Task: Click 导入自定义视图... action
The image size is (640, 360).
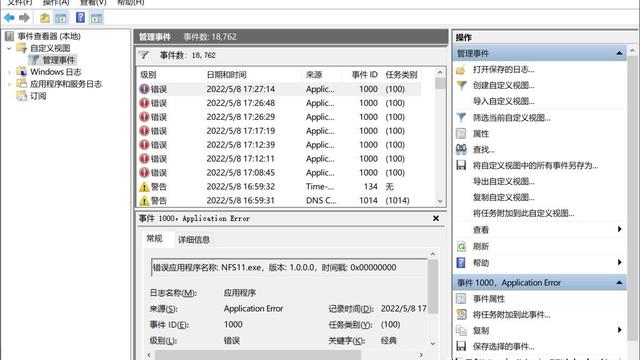Action: click(503, 101)
